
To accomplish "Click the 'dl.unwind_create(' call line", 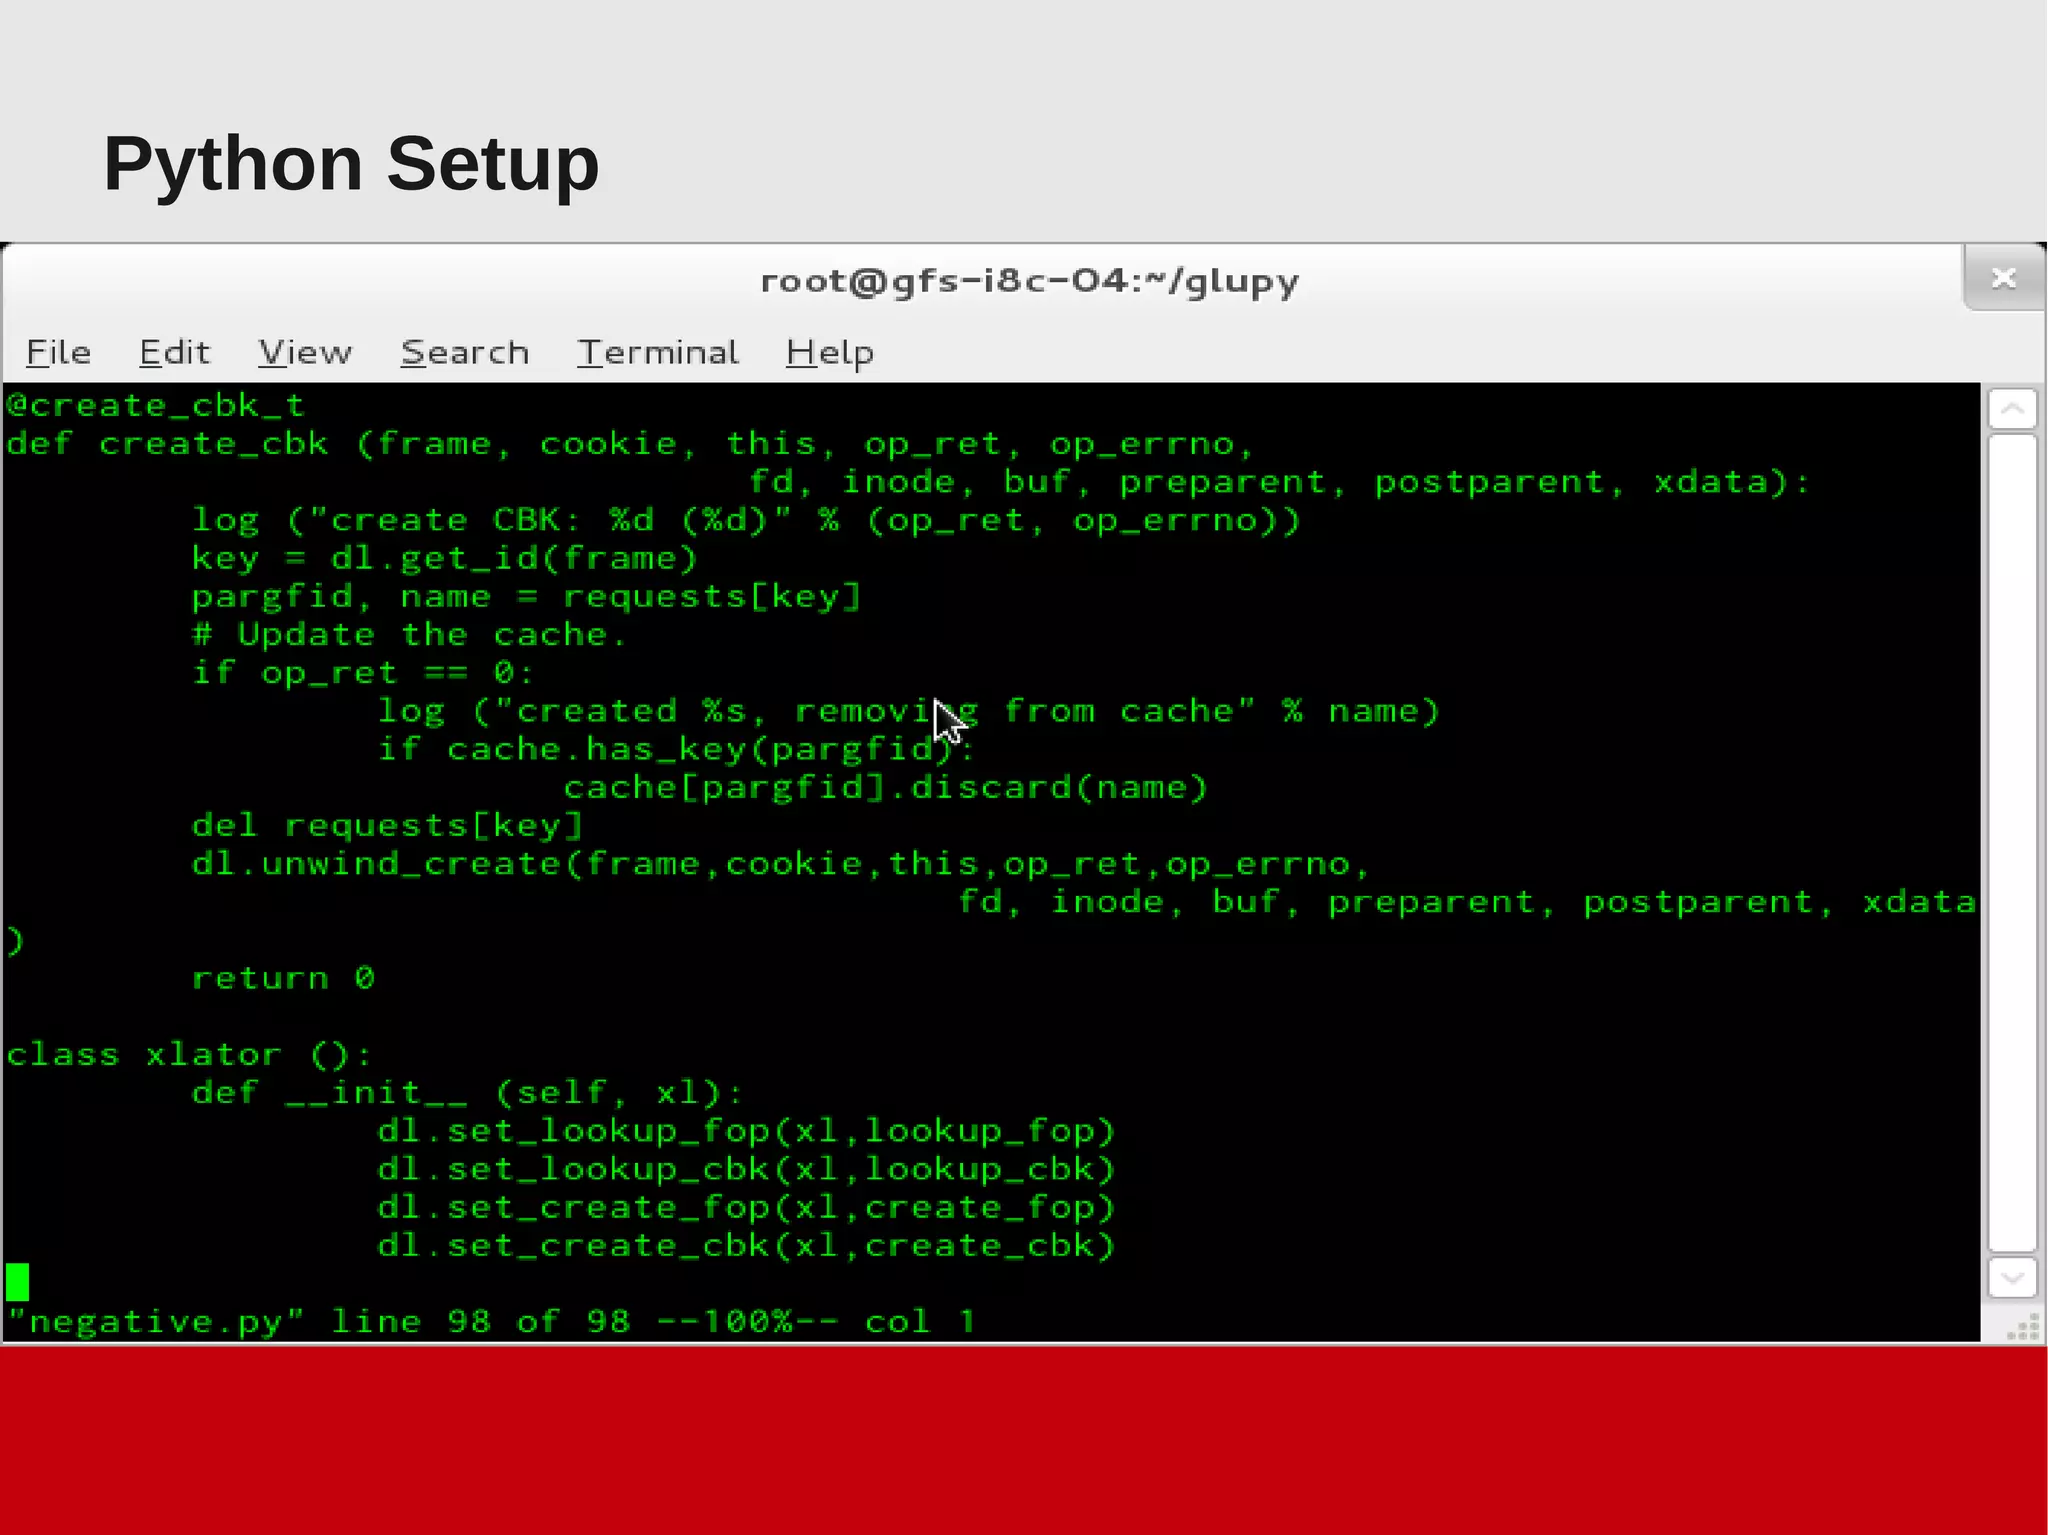I will (x=781, y=863).
